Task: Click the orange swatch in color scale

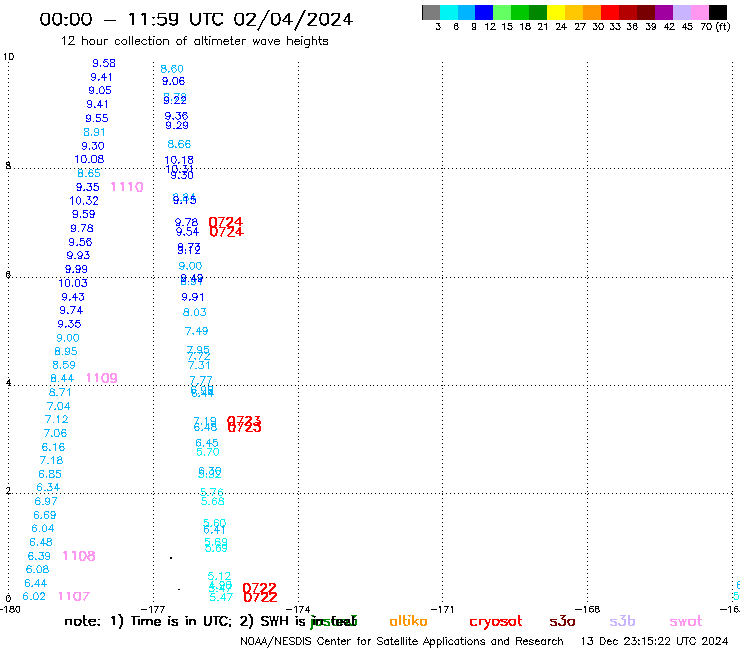Action: pos(592,12)
